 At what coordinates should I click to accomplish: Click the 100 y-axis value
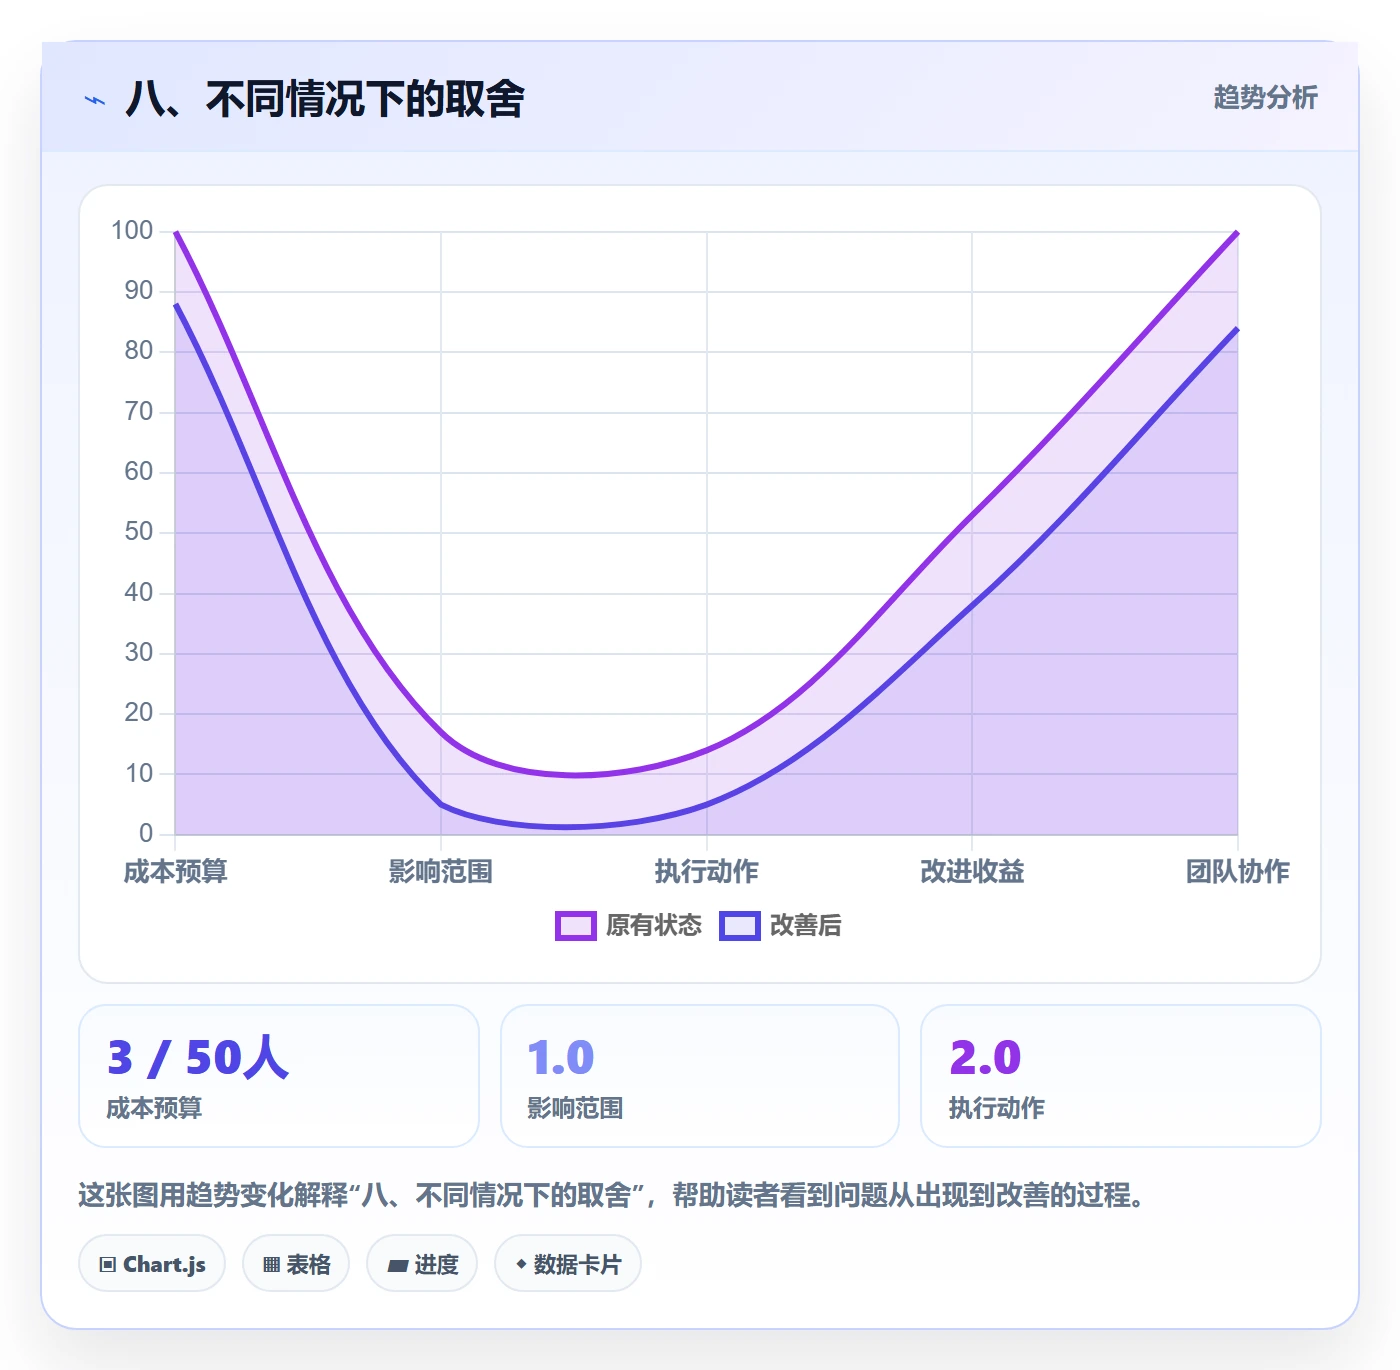coord(132,231)
